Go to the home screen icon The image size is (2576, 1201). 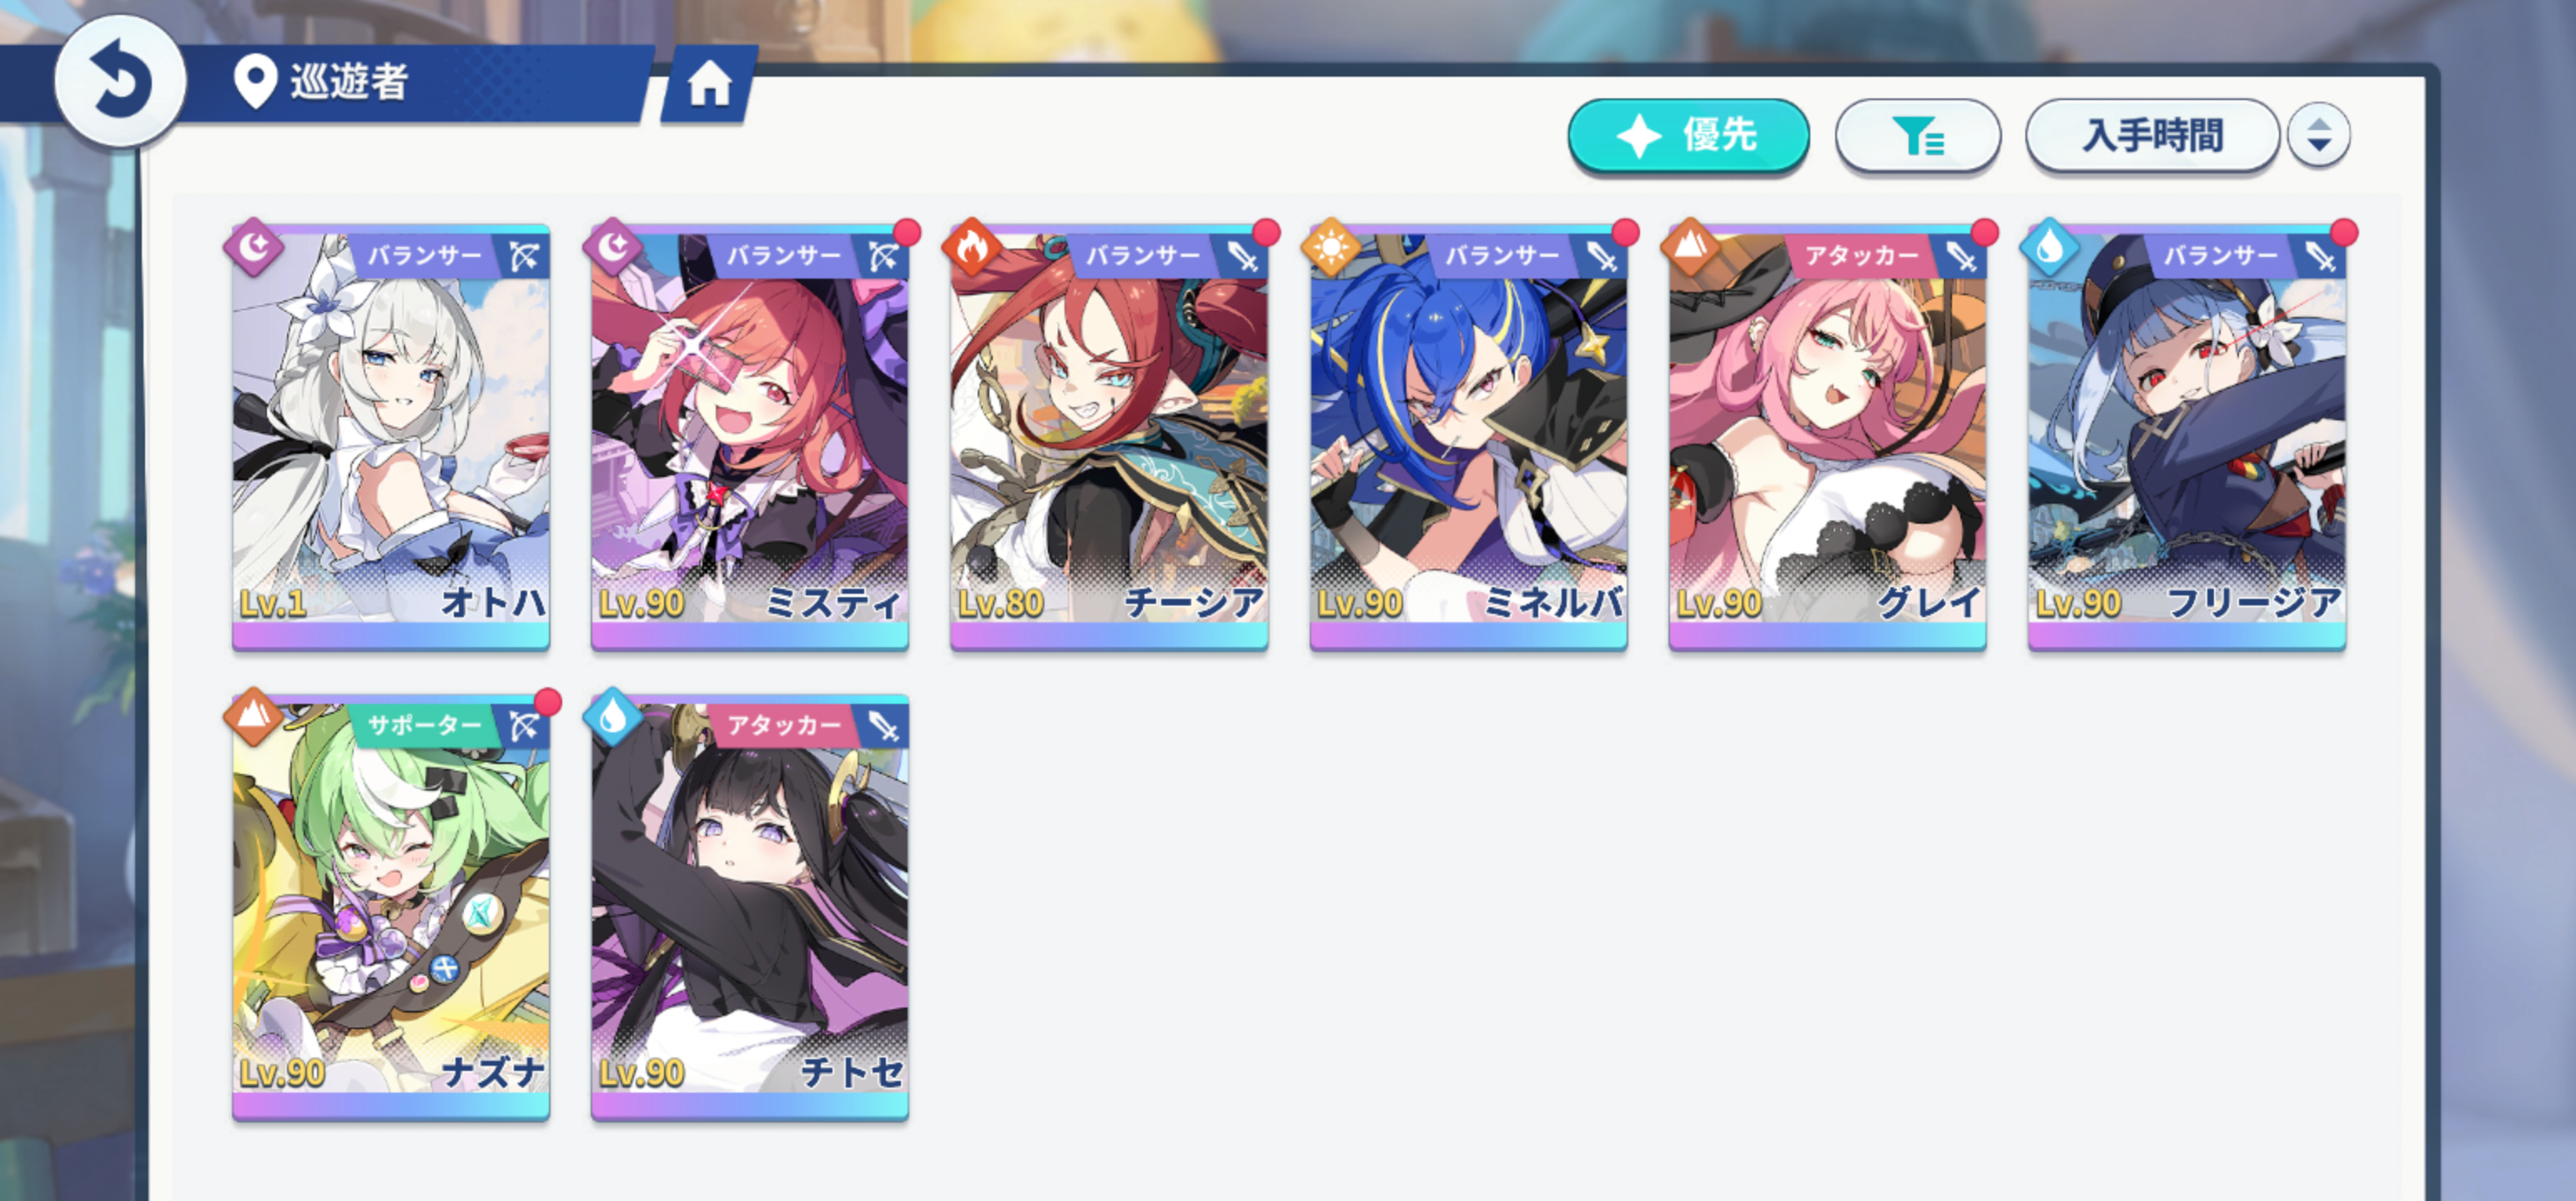click(x=709, y=83)
